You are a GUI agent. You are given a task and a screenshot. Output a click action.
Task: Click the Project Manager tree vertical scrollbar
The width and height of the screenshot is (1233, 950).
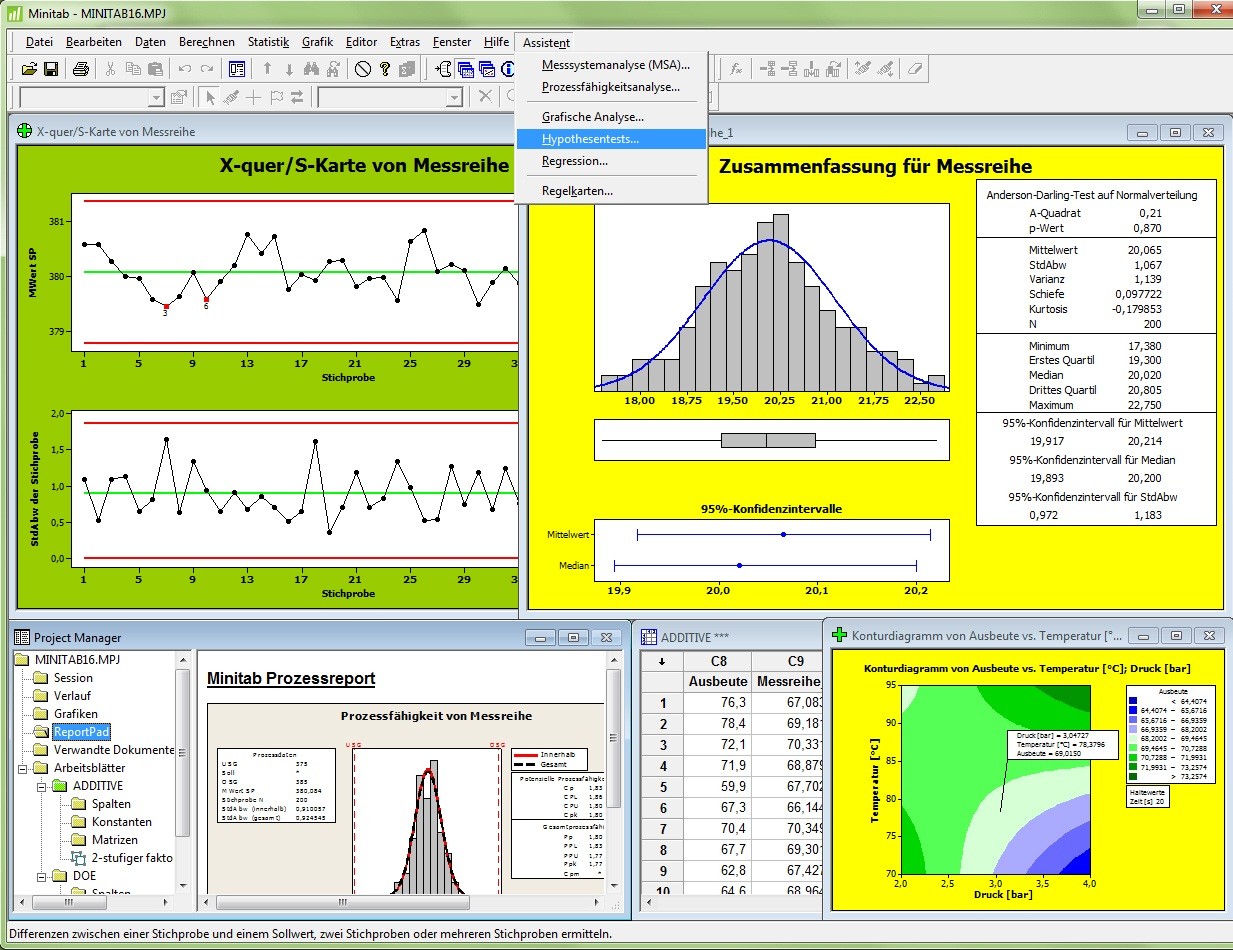tap(182, 772)
